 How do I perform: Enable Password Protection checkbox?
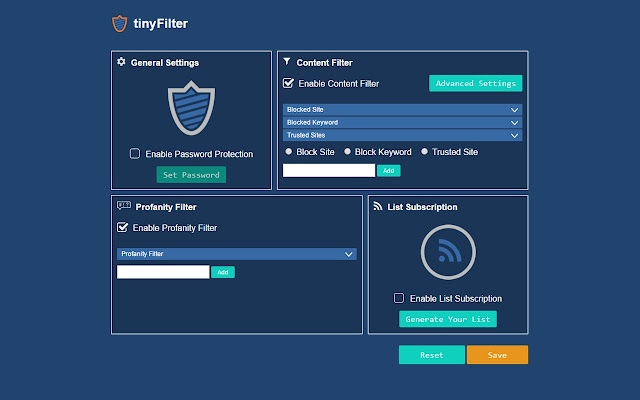[x=135, y=153]
